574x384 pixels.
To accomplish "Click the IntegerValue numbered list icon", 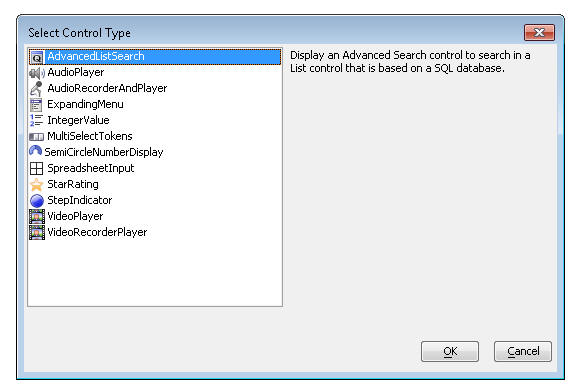I will [36, 120].
